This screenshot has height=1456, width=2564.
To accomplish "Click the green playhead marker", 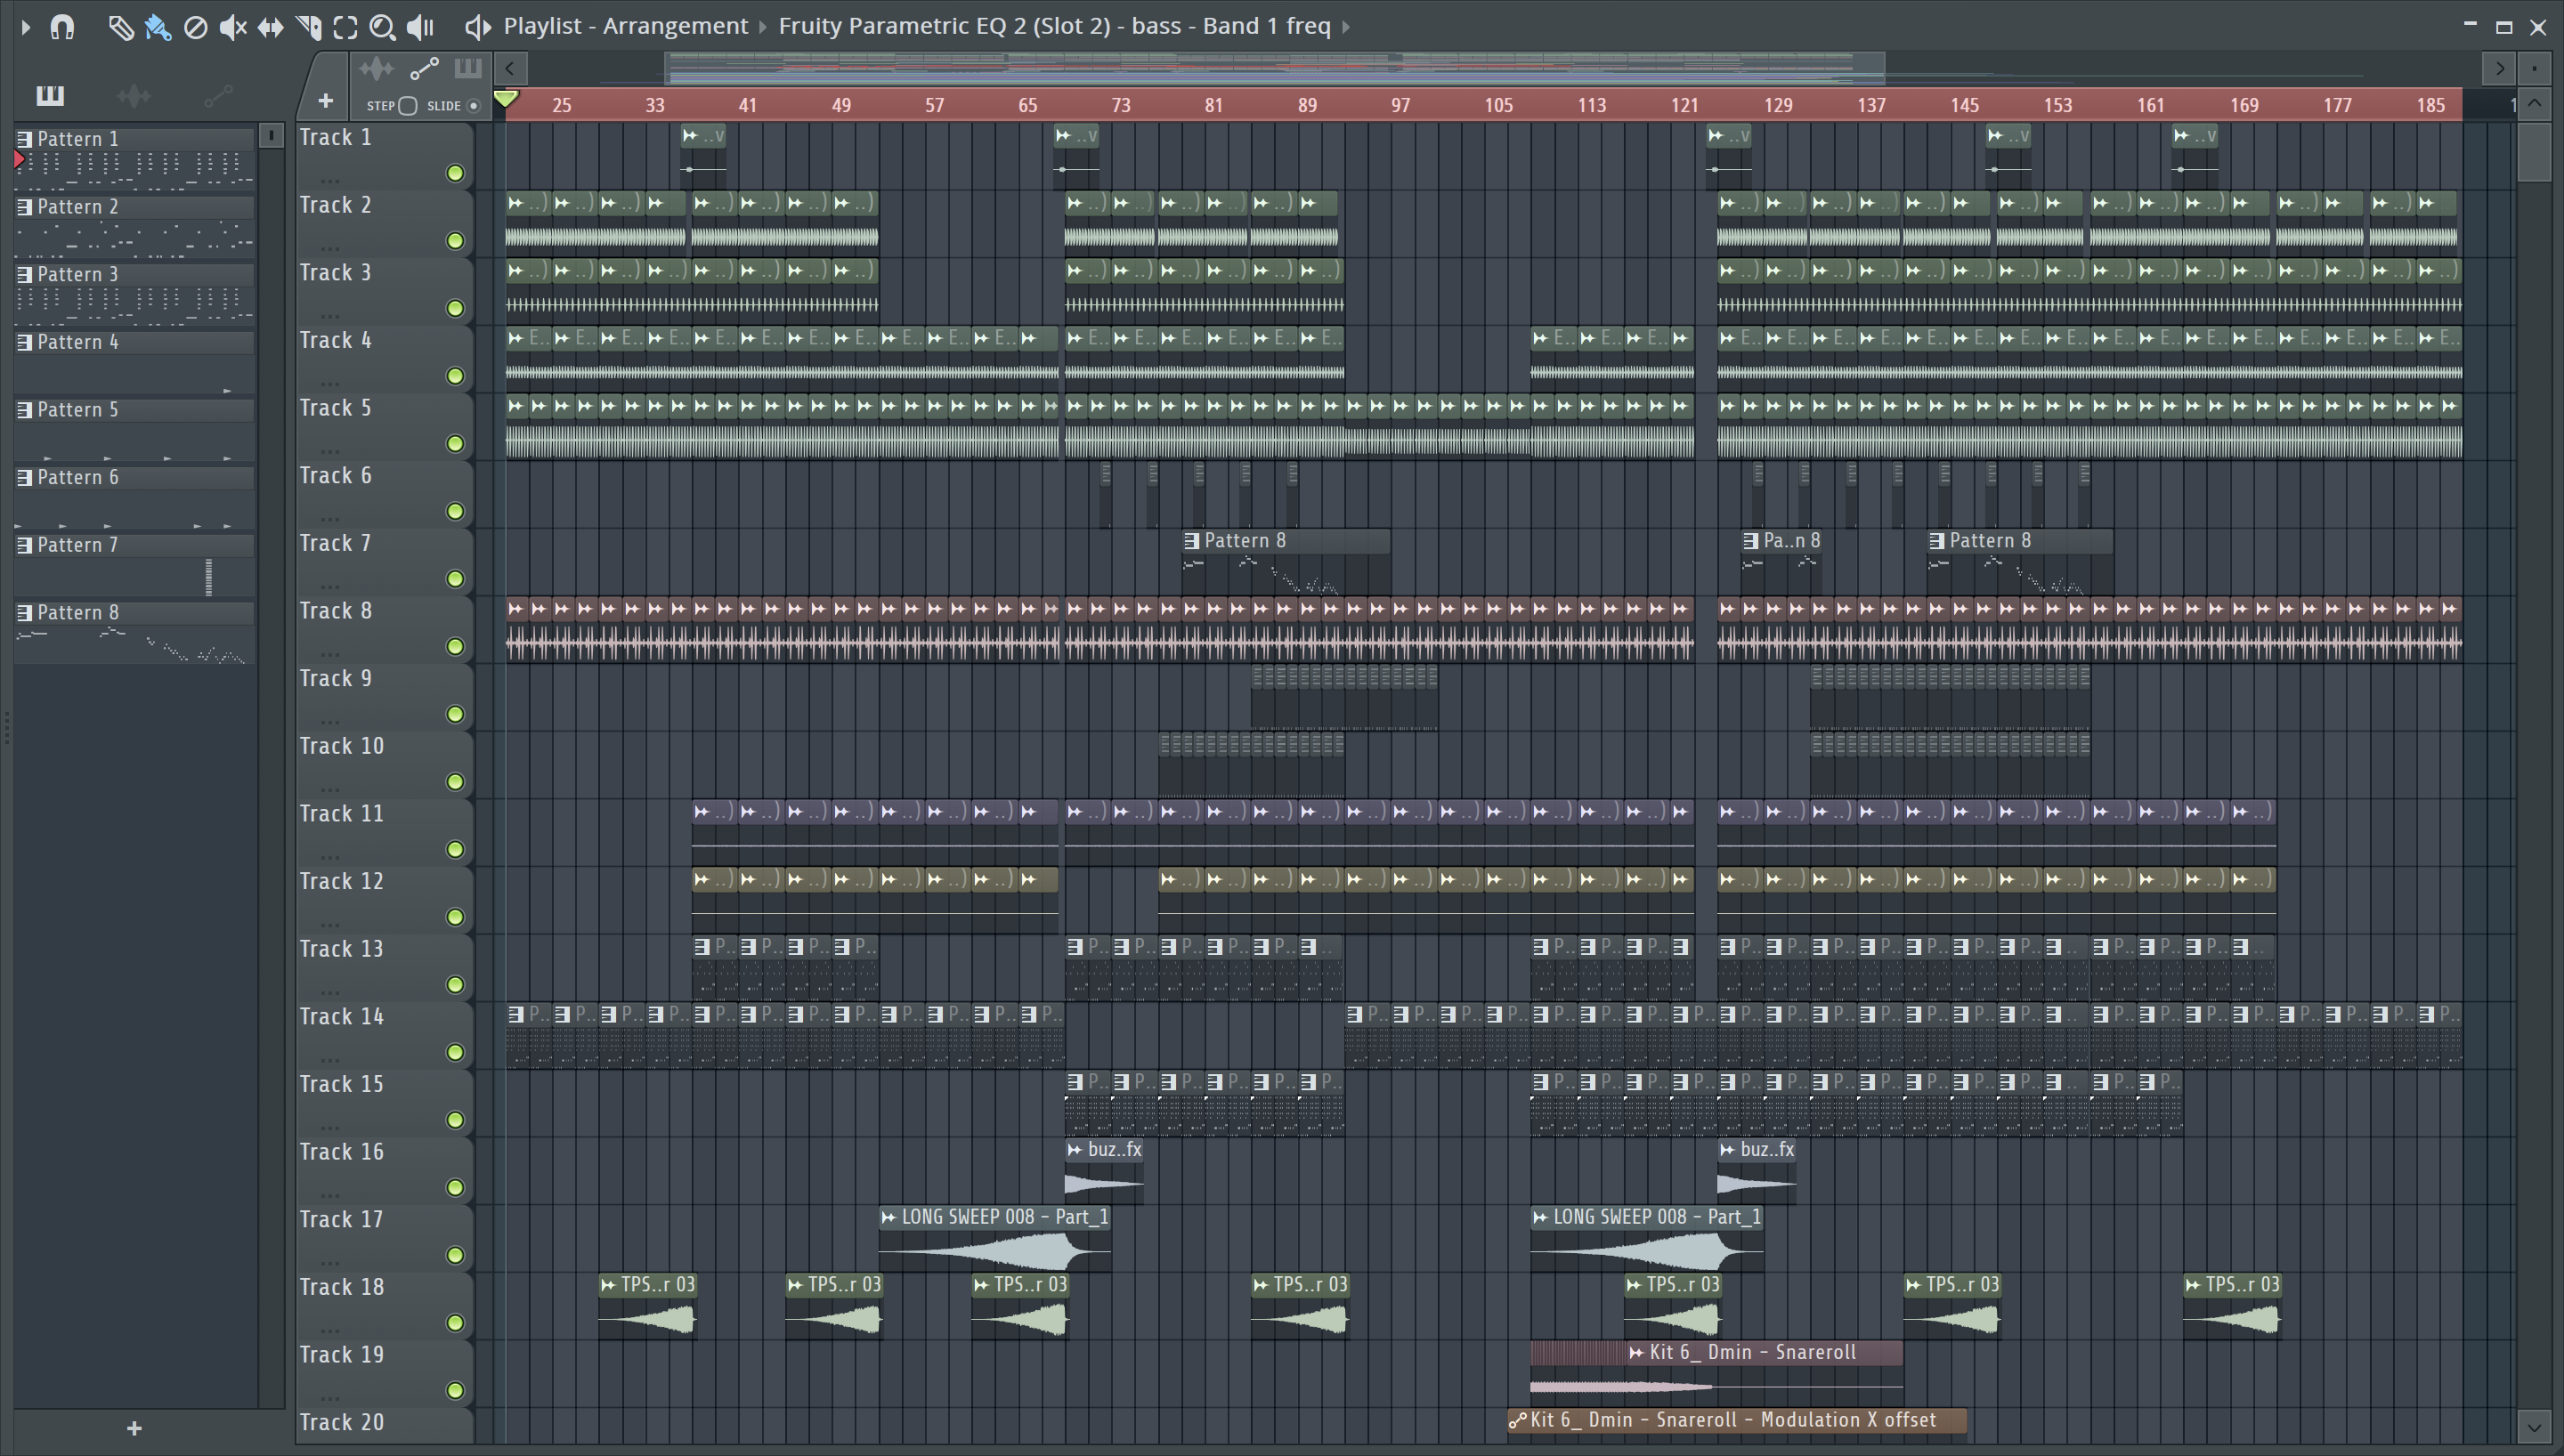I will click(506, 100).
